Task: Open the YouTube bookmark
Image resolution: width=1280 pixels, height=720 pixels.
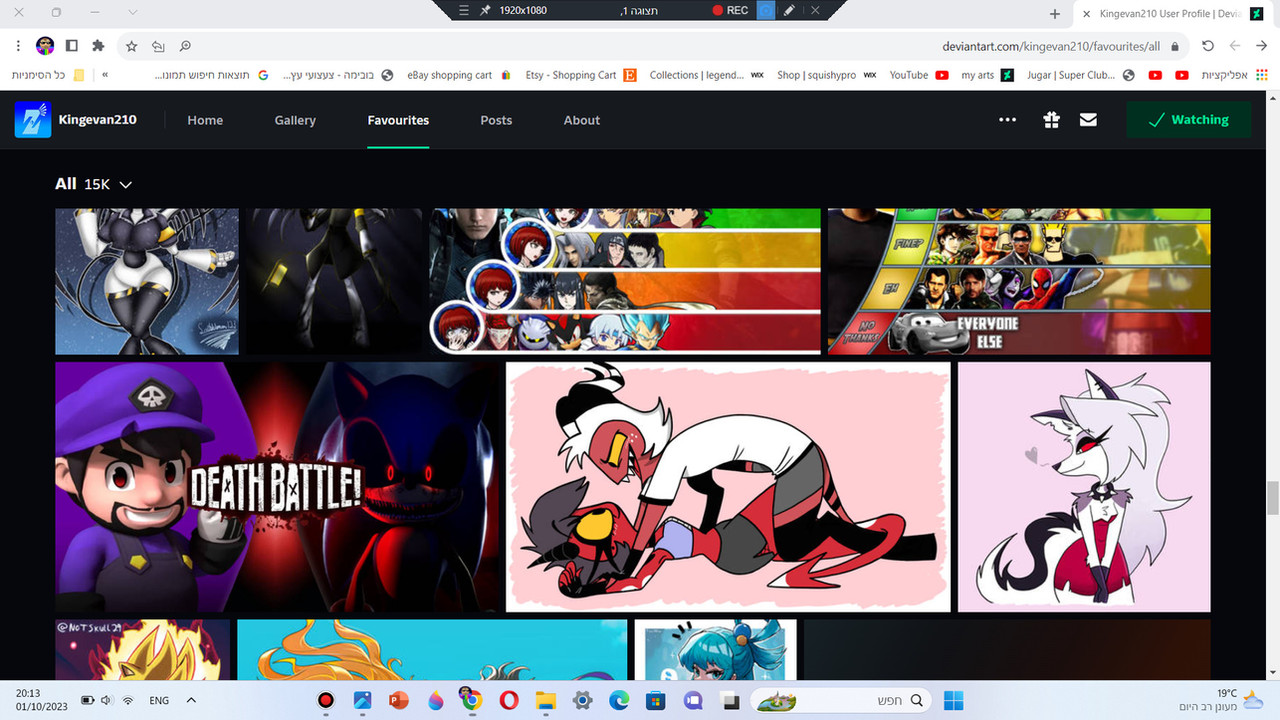Action: pos(919,75)
